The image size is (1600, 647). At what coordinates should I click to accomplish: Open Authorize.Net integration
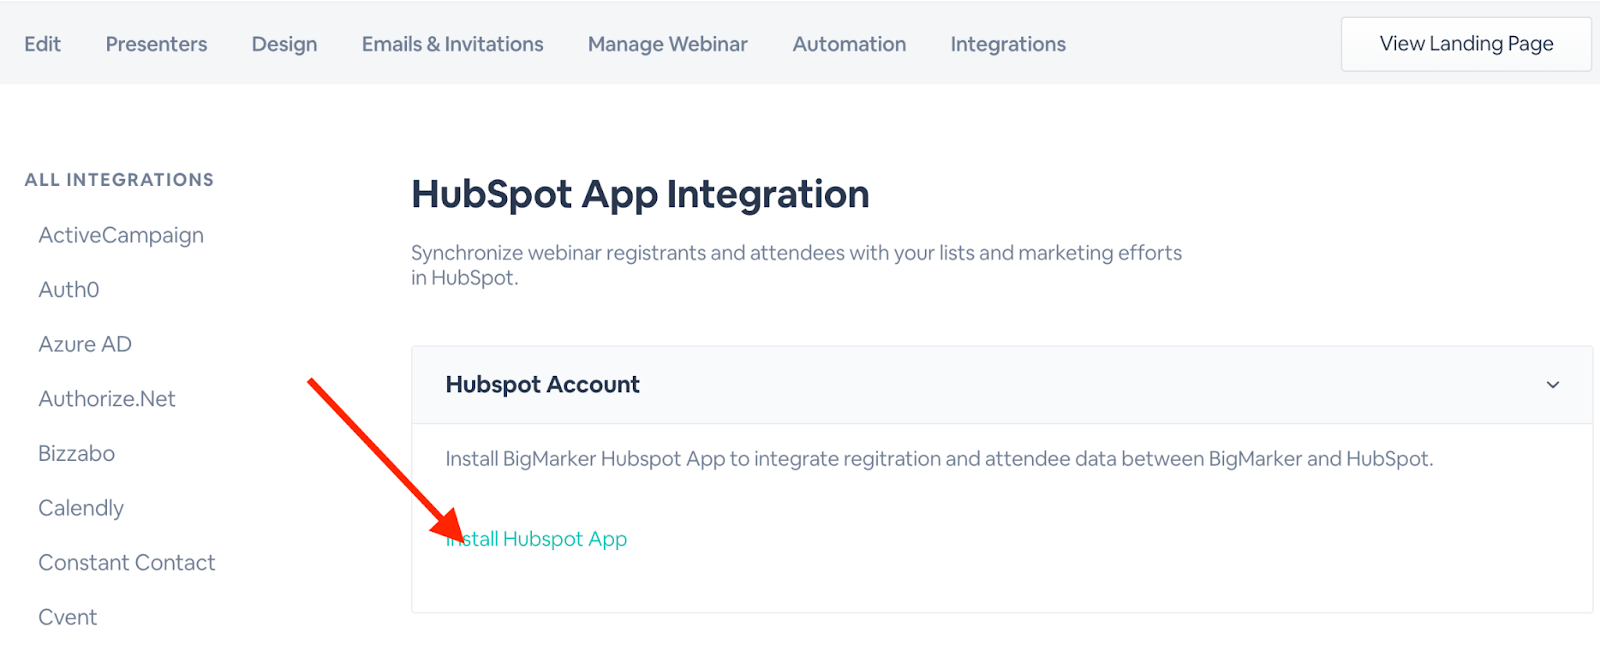point(107,399)
